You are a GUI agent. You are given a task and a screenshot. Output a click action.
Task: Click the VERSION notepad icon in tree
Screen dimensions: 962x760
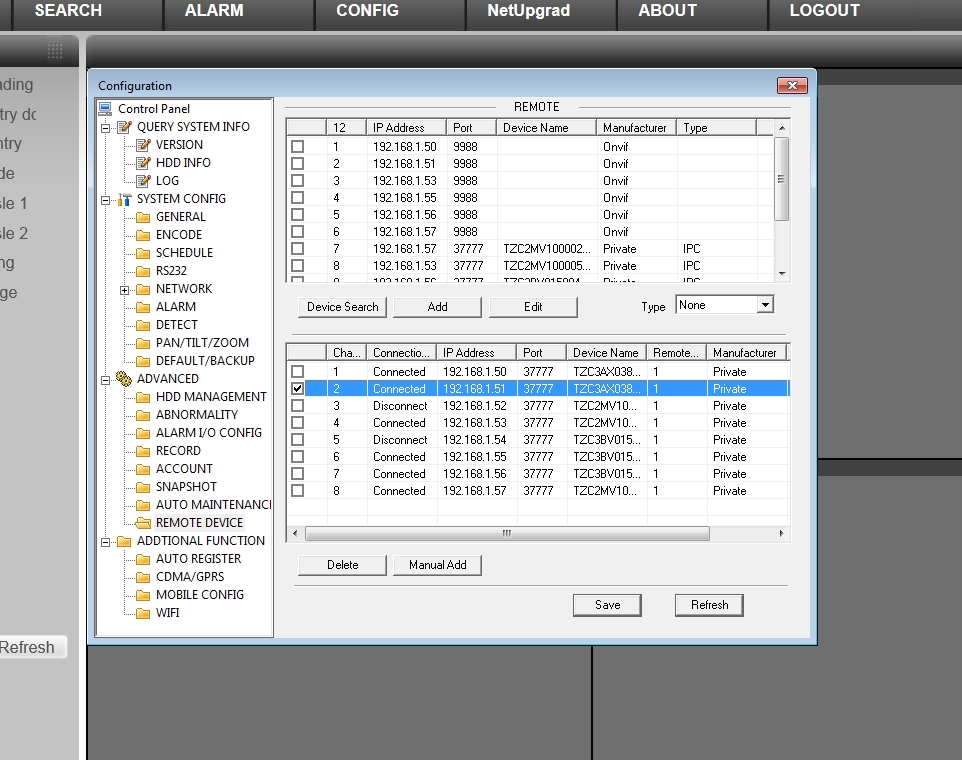click(143, 145)
